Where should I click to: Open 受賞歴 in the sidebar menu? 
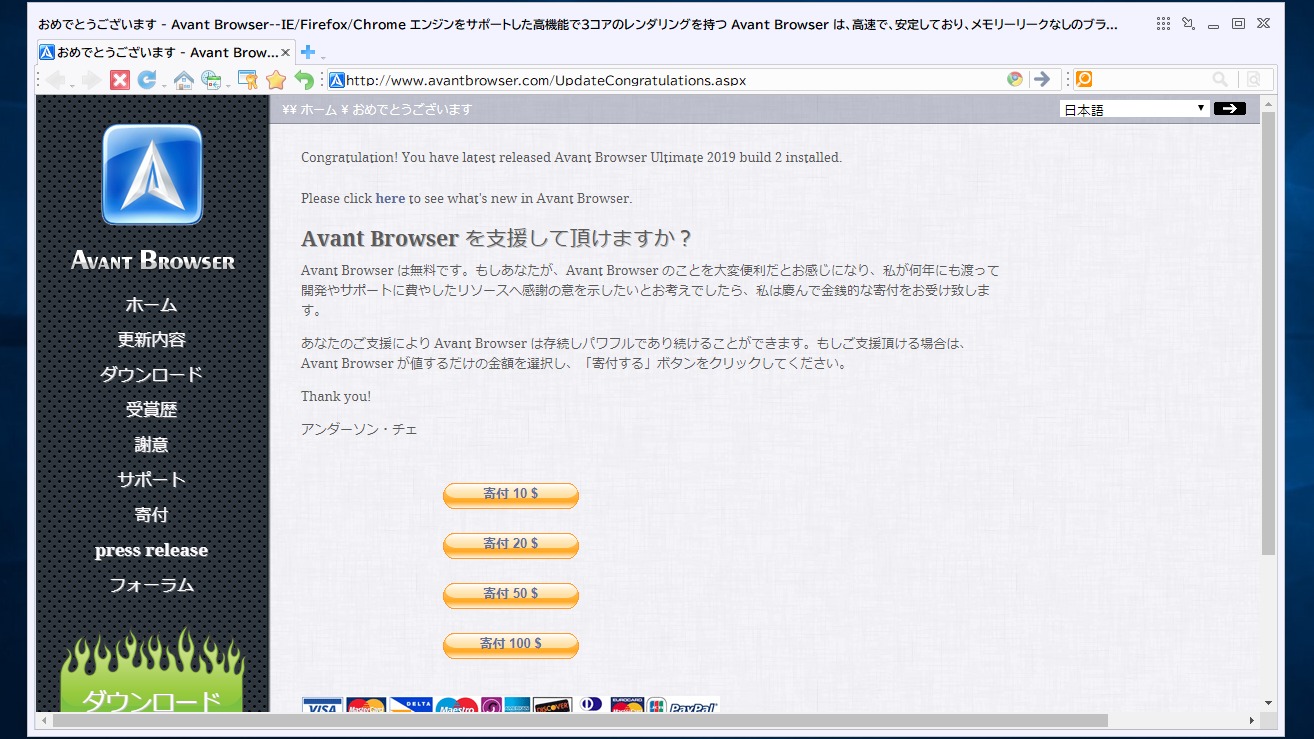pyautogui.click(x=151, y=410)
